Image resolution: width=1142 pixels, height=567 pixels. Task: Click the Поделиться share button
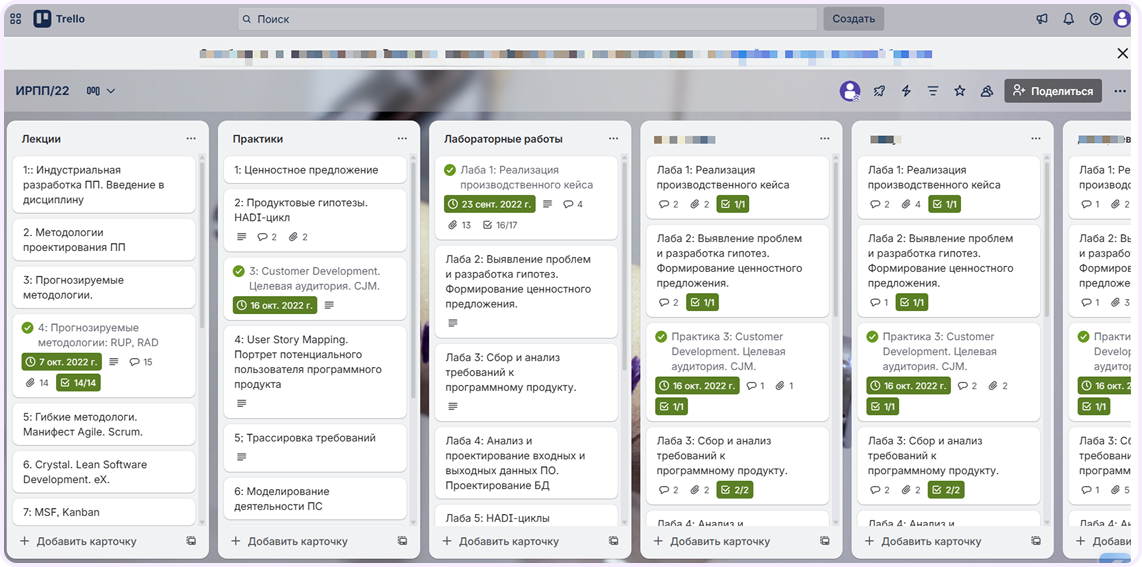tap(1052, 91)
